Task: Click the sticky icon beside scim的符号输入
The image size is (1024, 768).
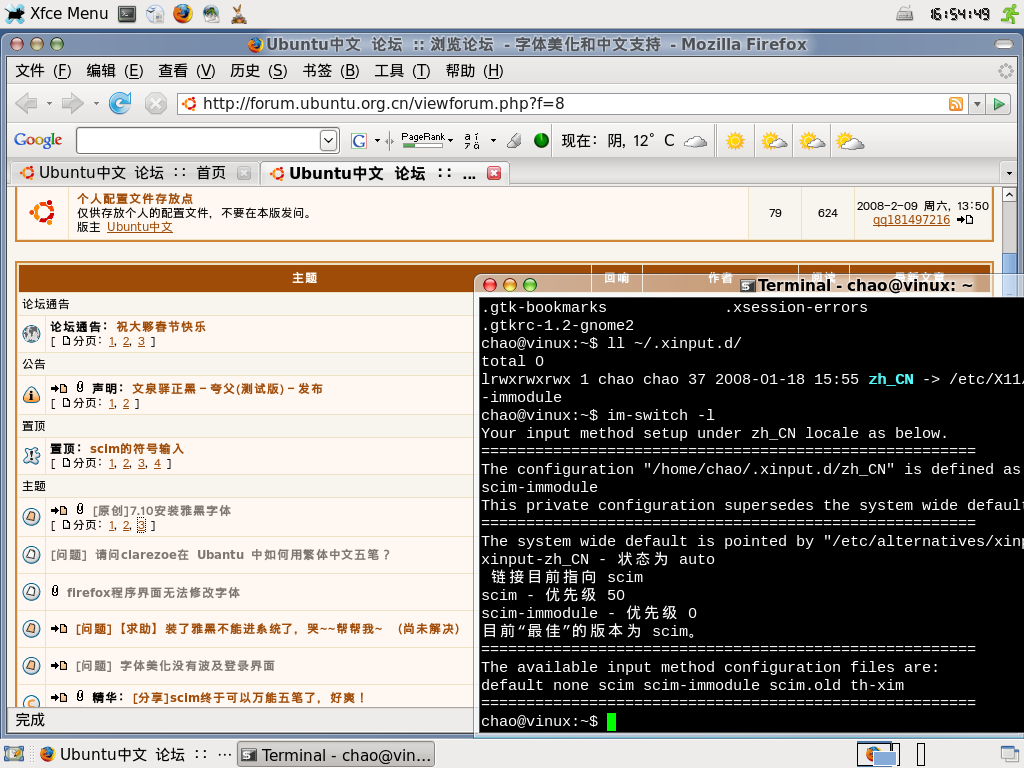Action: point(31,455)
